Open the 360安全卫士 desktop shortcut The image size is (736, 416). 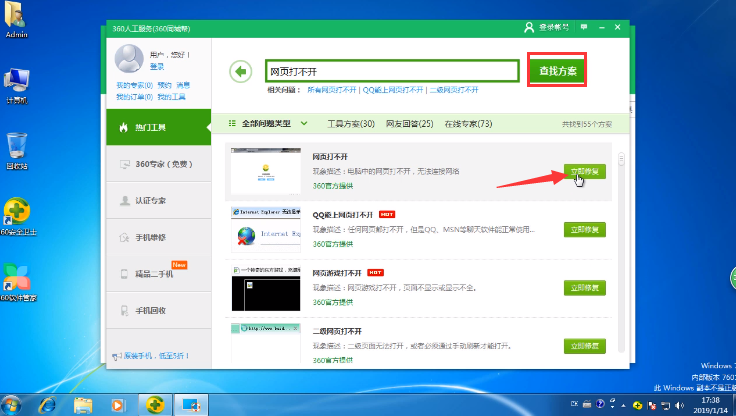tap(18, 216)
